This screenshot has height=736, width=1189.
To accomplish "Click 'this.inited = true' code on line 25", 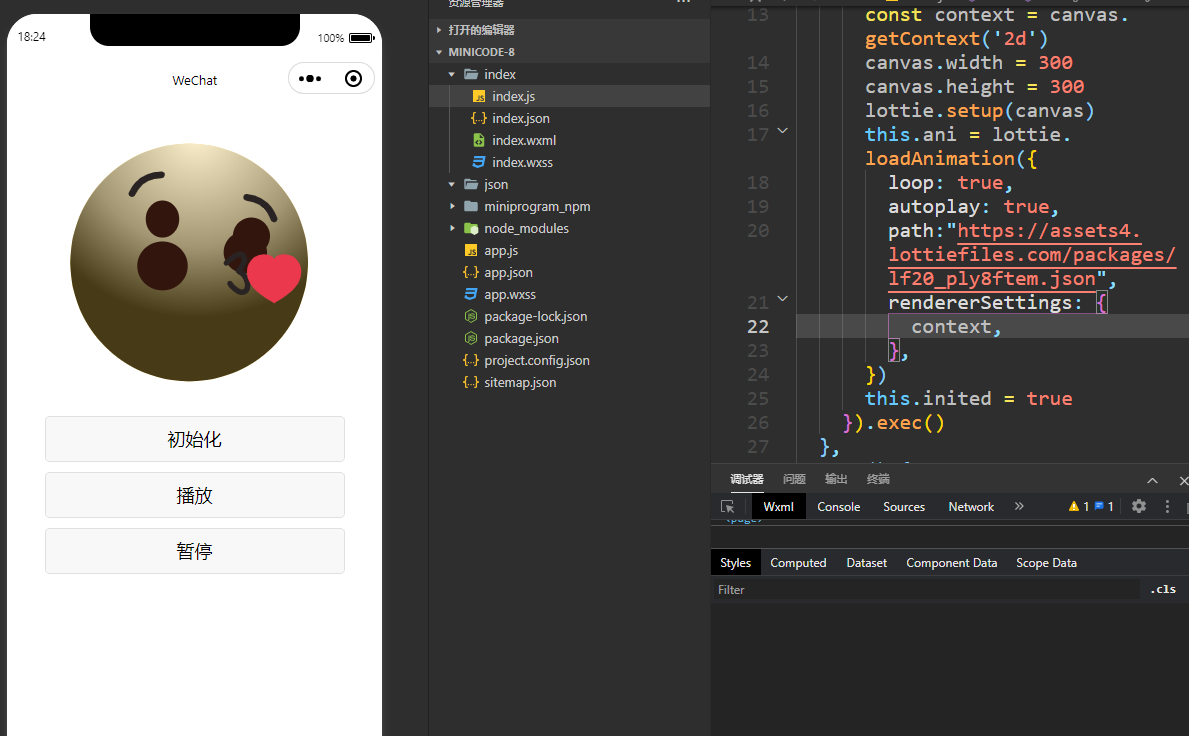I will [968, 399].
